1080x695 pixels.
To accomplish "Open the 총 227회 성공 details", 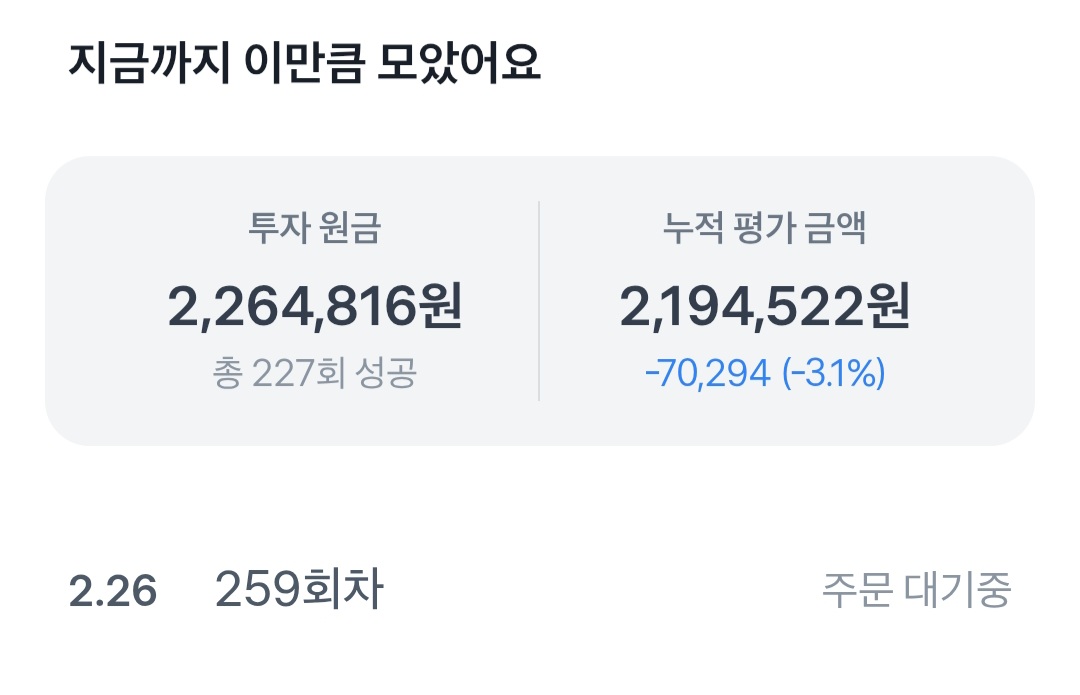I will 315,374.
